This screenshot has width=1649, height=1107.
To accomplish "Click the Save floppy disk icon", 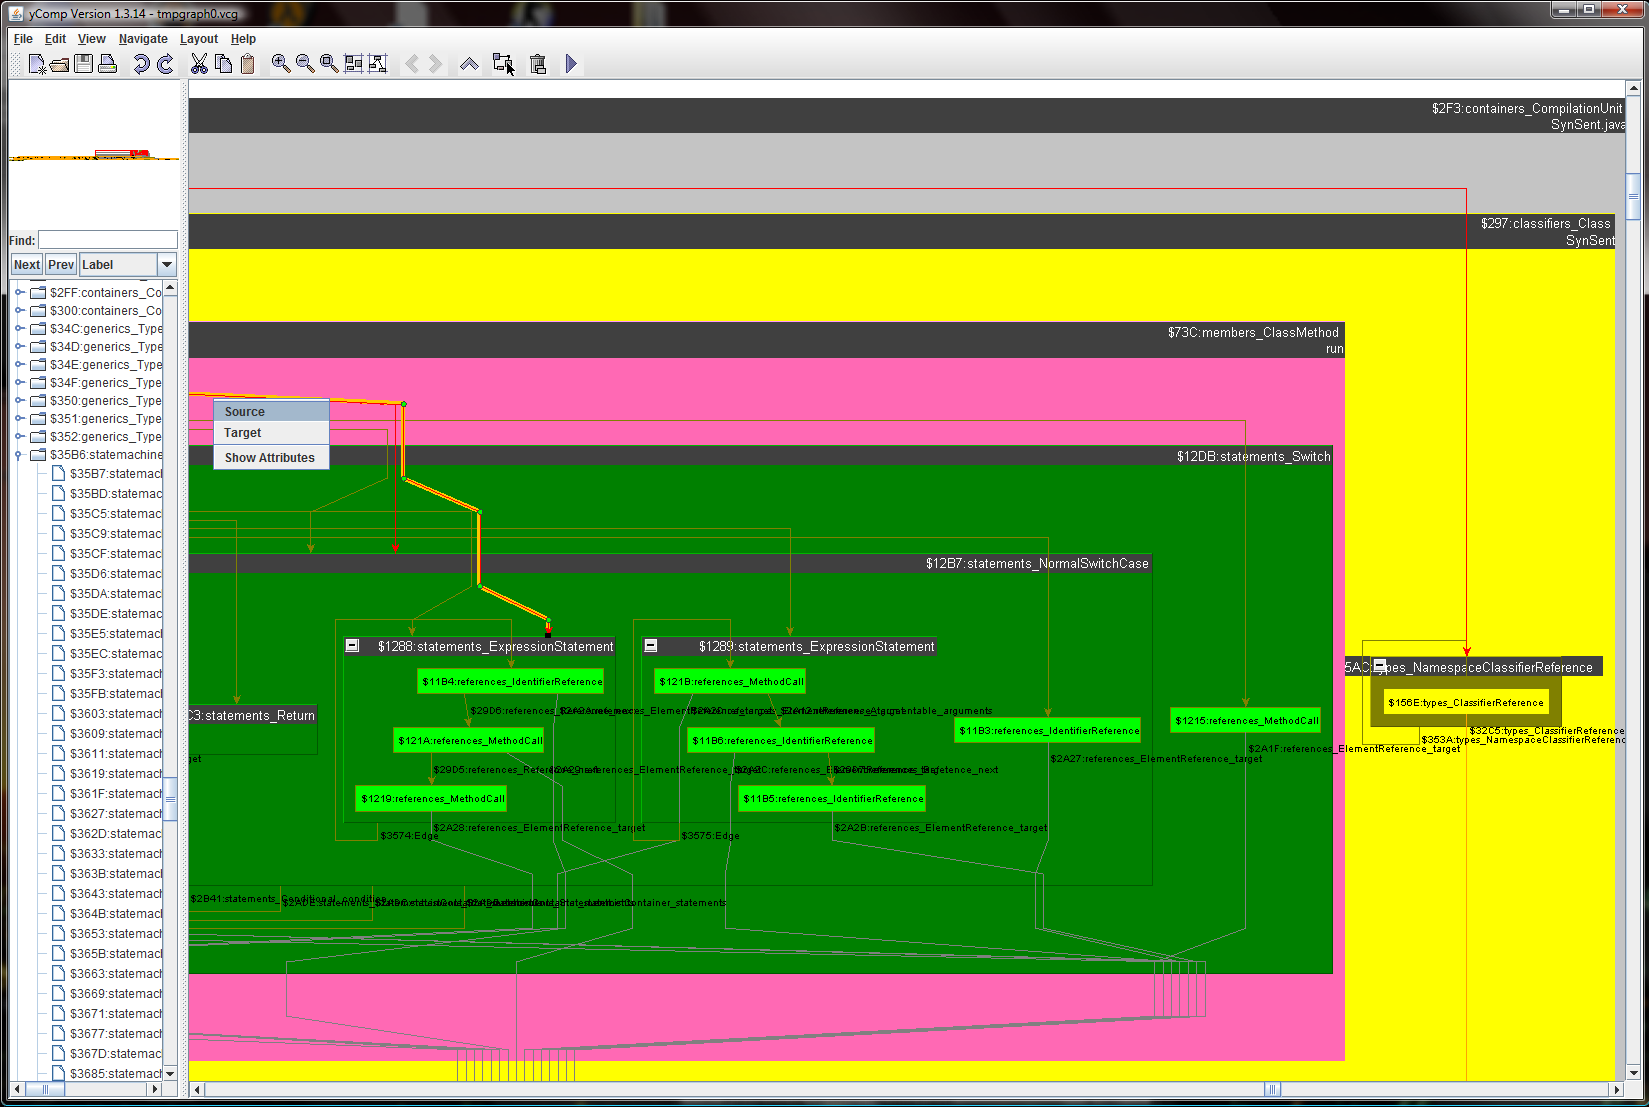I will (x=84, y=64).
